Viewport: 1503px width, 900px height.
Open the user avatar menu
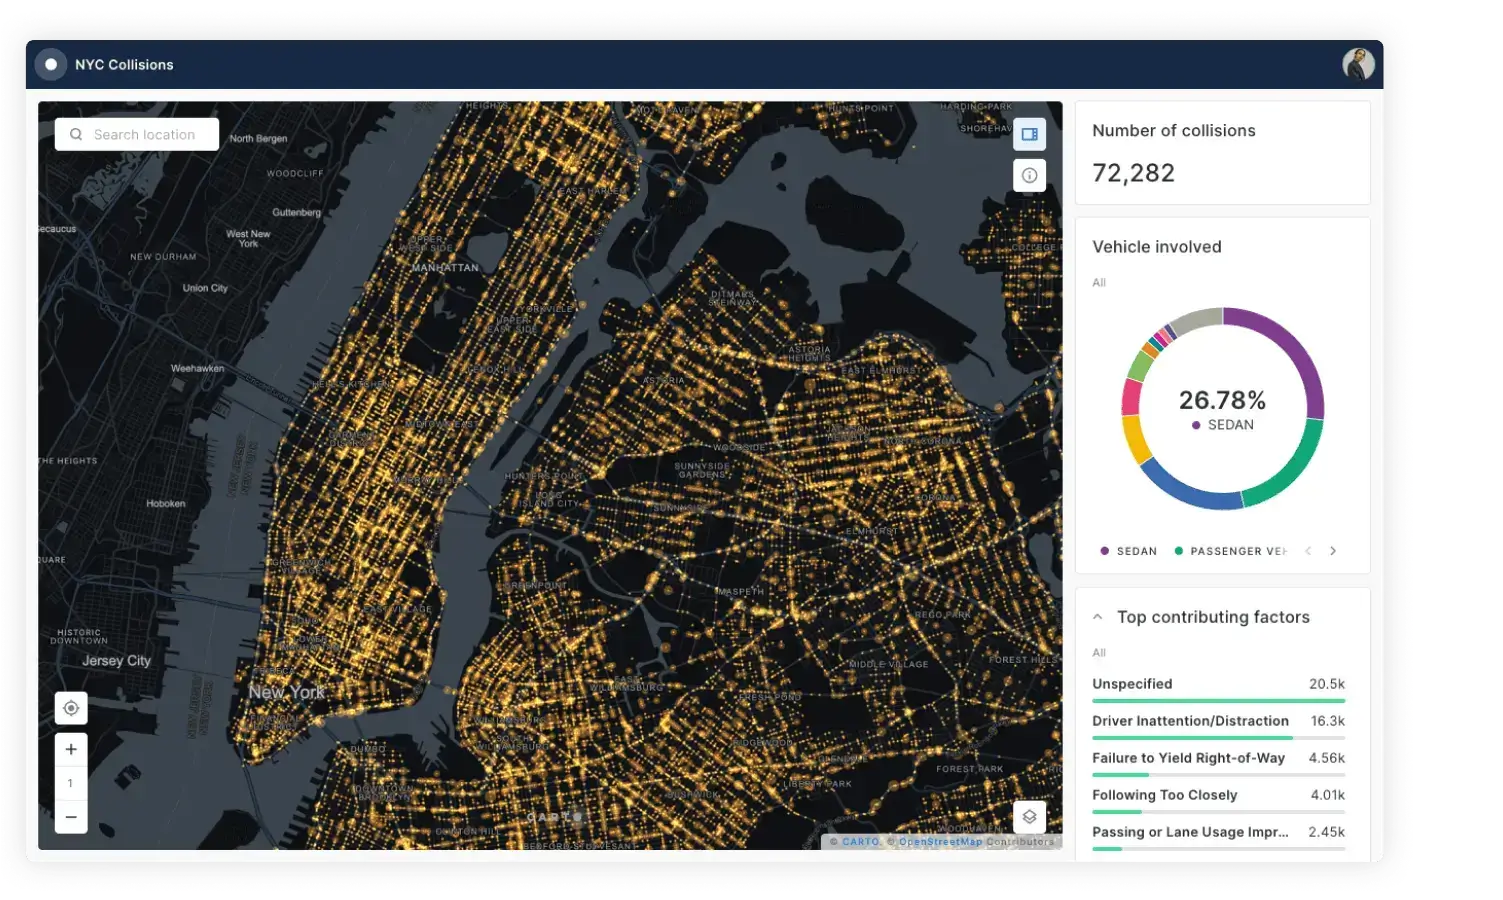tap(1357, 64)
